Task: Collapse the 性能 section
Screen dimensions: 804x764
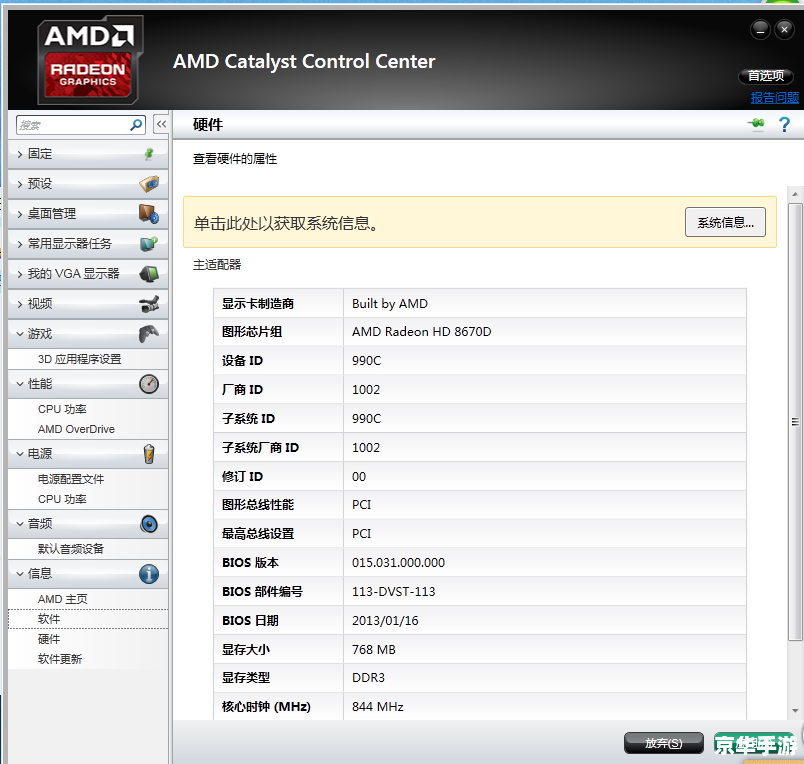Action: 19,384
